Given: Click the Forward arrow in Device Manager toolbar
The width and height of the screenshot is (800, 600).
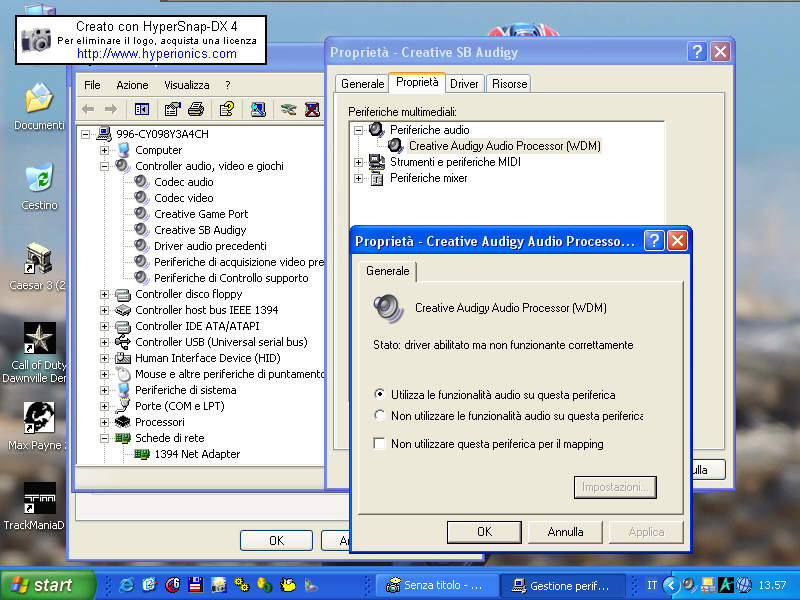Looking at the screenshot, I should 111,109.
